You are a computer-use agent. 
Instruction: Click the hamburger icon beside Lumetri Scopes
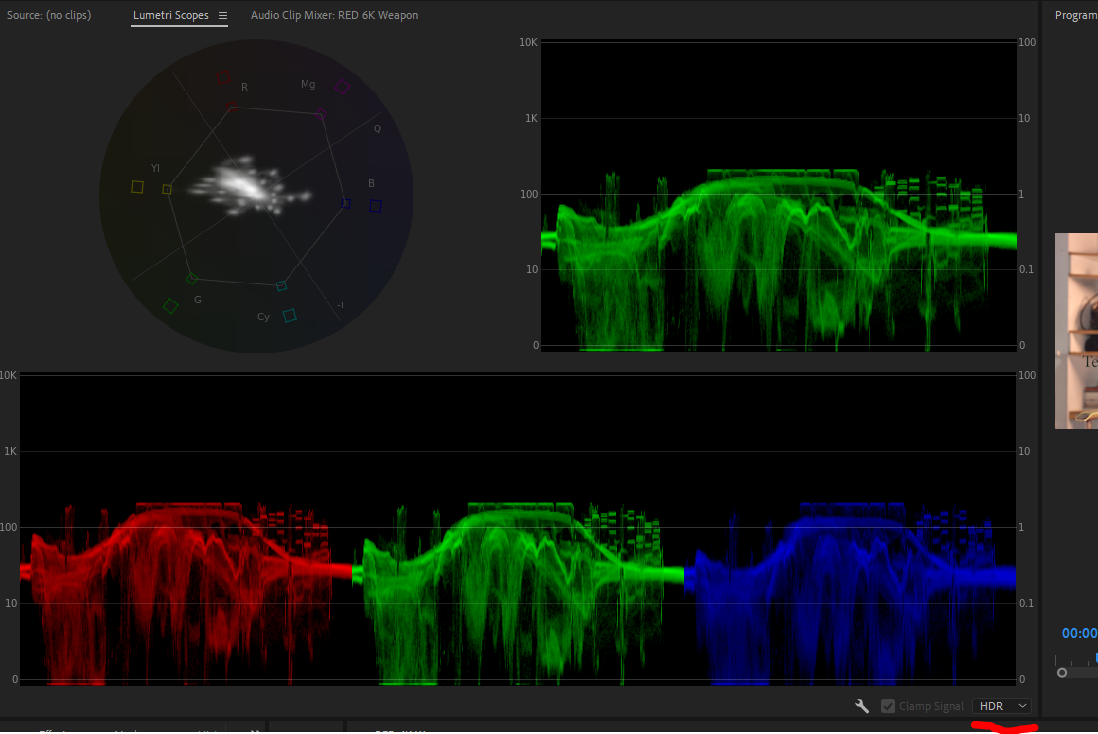pos(224,16)
